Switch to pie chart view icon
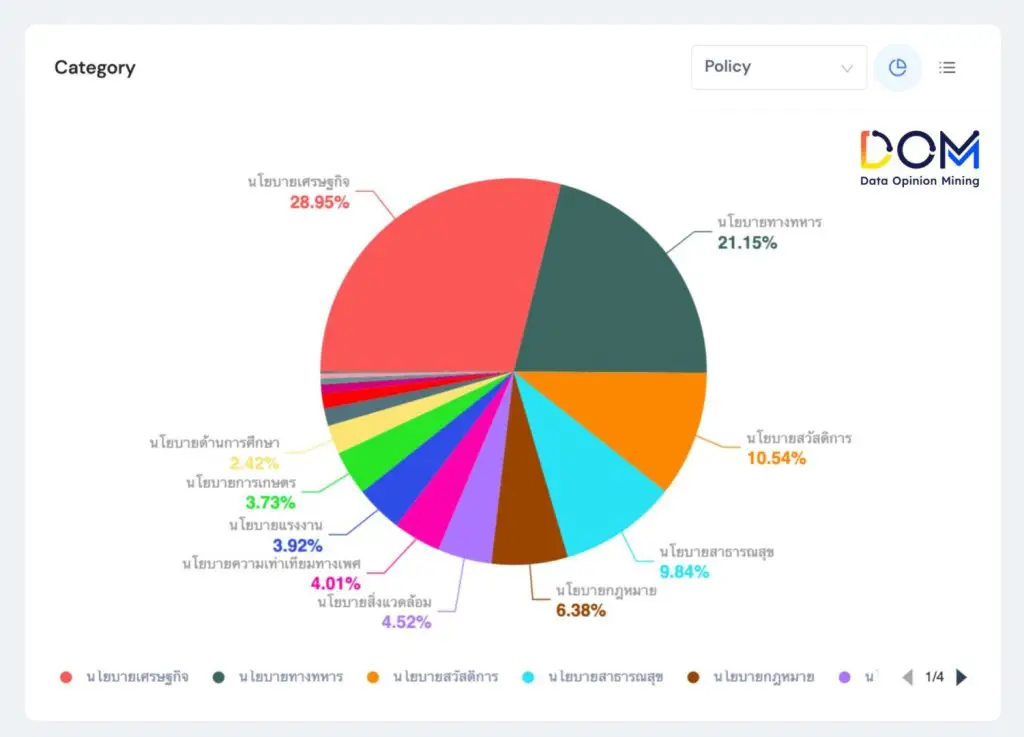1024x737 pixels. pyautogui.click(x=897, y=67)
